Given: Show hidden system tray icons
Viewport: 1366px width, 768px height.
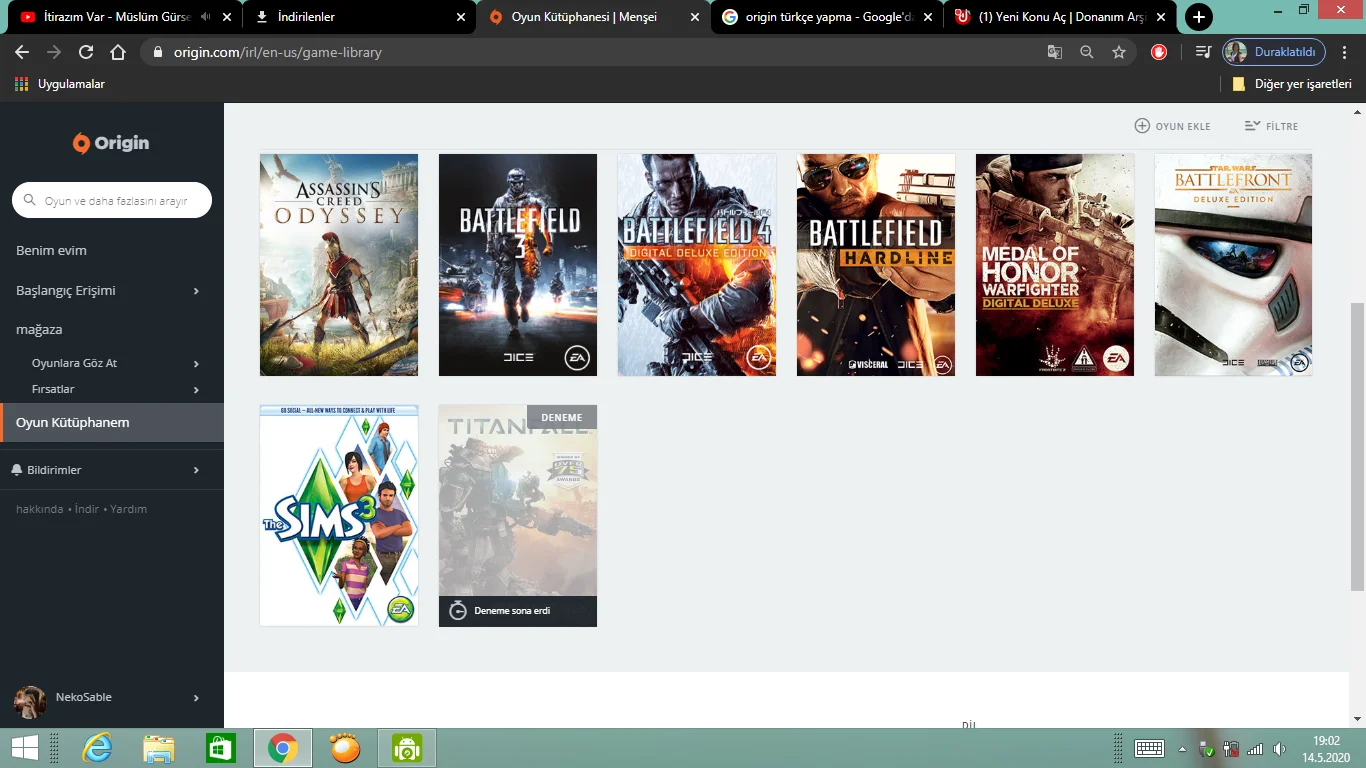Looking at the screenshot, I should coord(1182,749).
